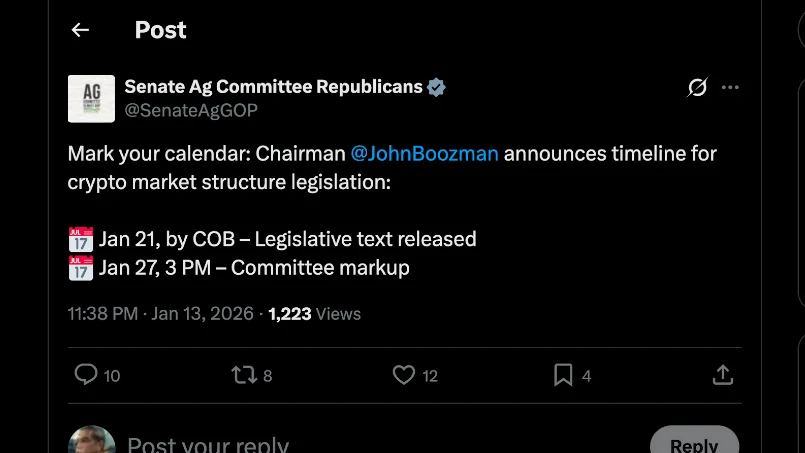Bookmark this post
Screen dimensions: 805x453
pos(563,375)
